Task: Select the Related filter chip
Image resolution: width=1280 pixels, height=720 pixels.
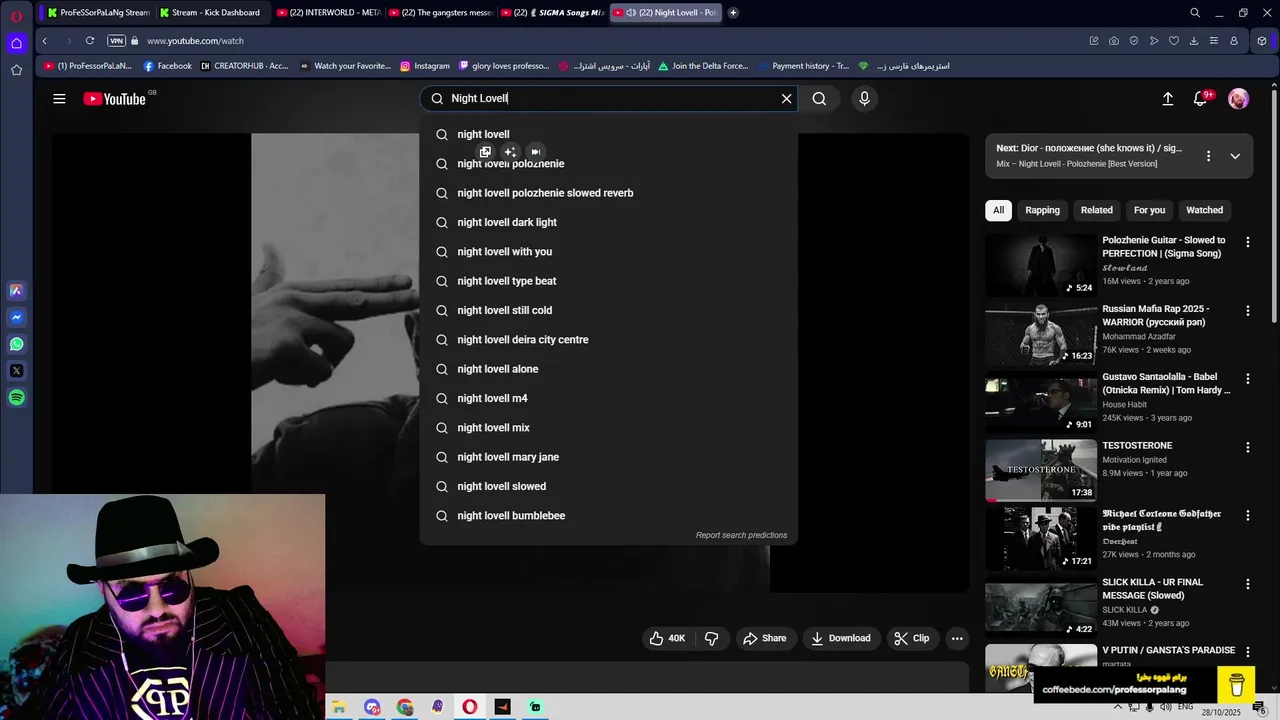Action: [1096, 210]
